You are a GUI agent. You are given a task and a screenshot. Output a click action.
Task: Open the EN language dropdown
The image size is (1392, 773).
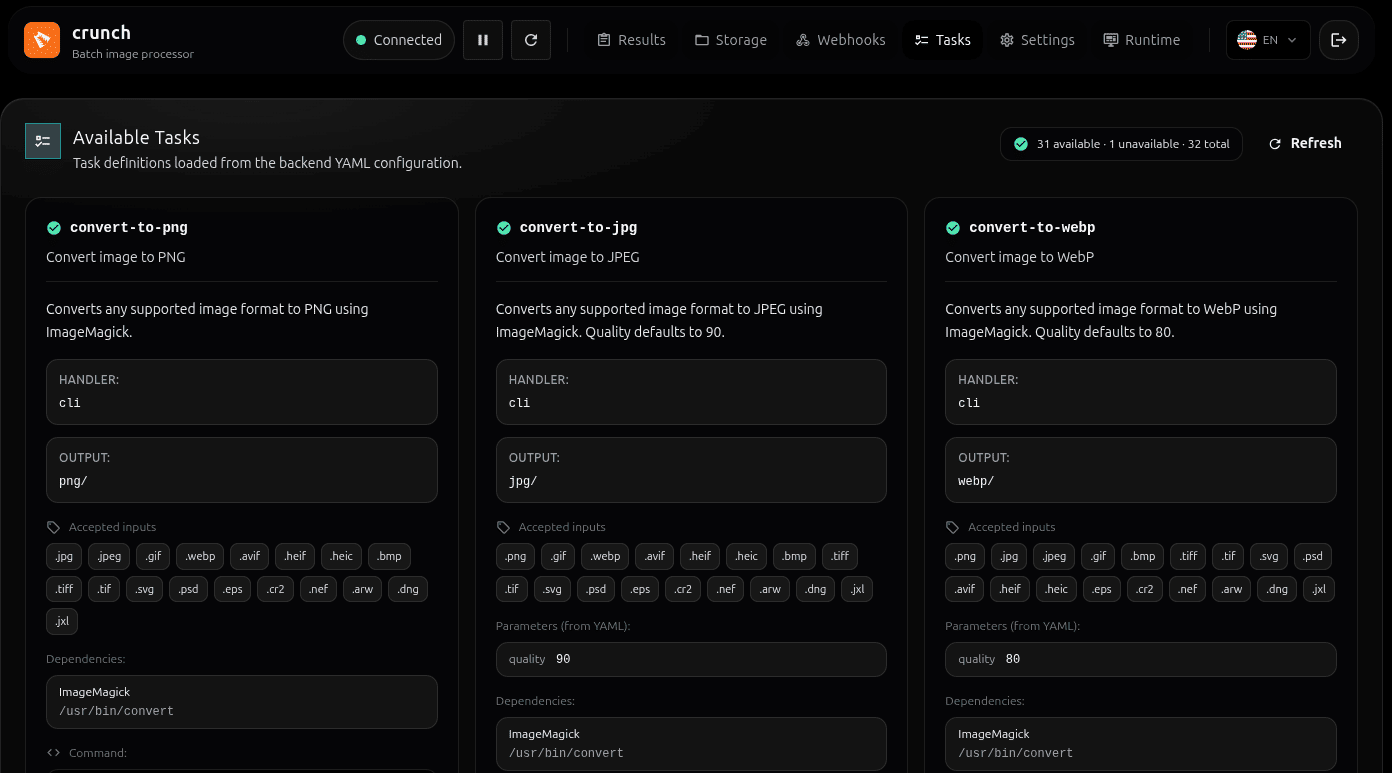(x=1268, y=40)
